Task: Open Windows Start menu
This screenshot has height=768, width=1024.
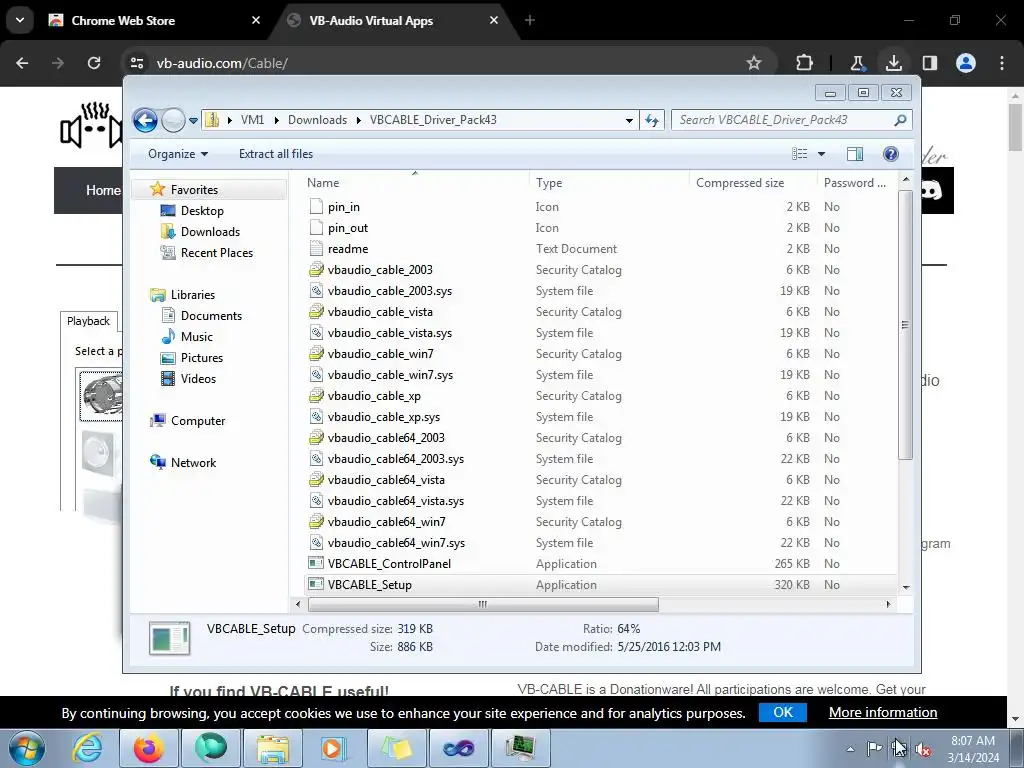Action: click(x=27, y=748)
